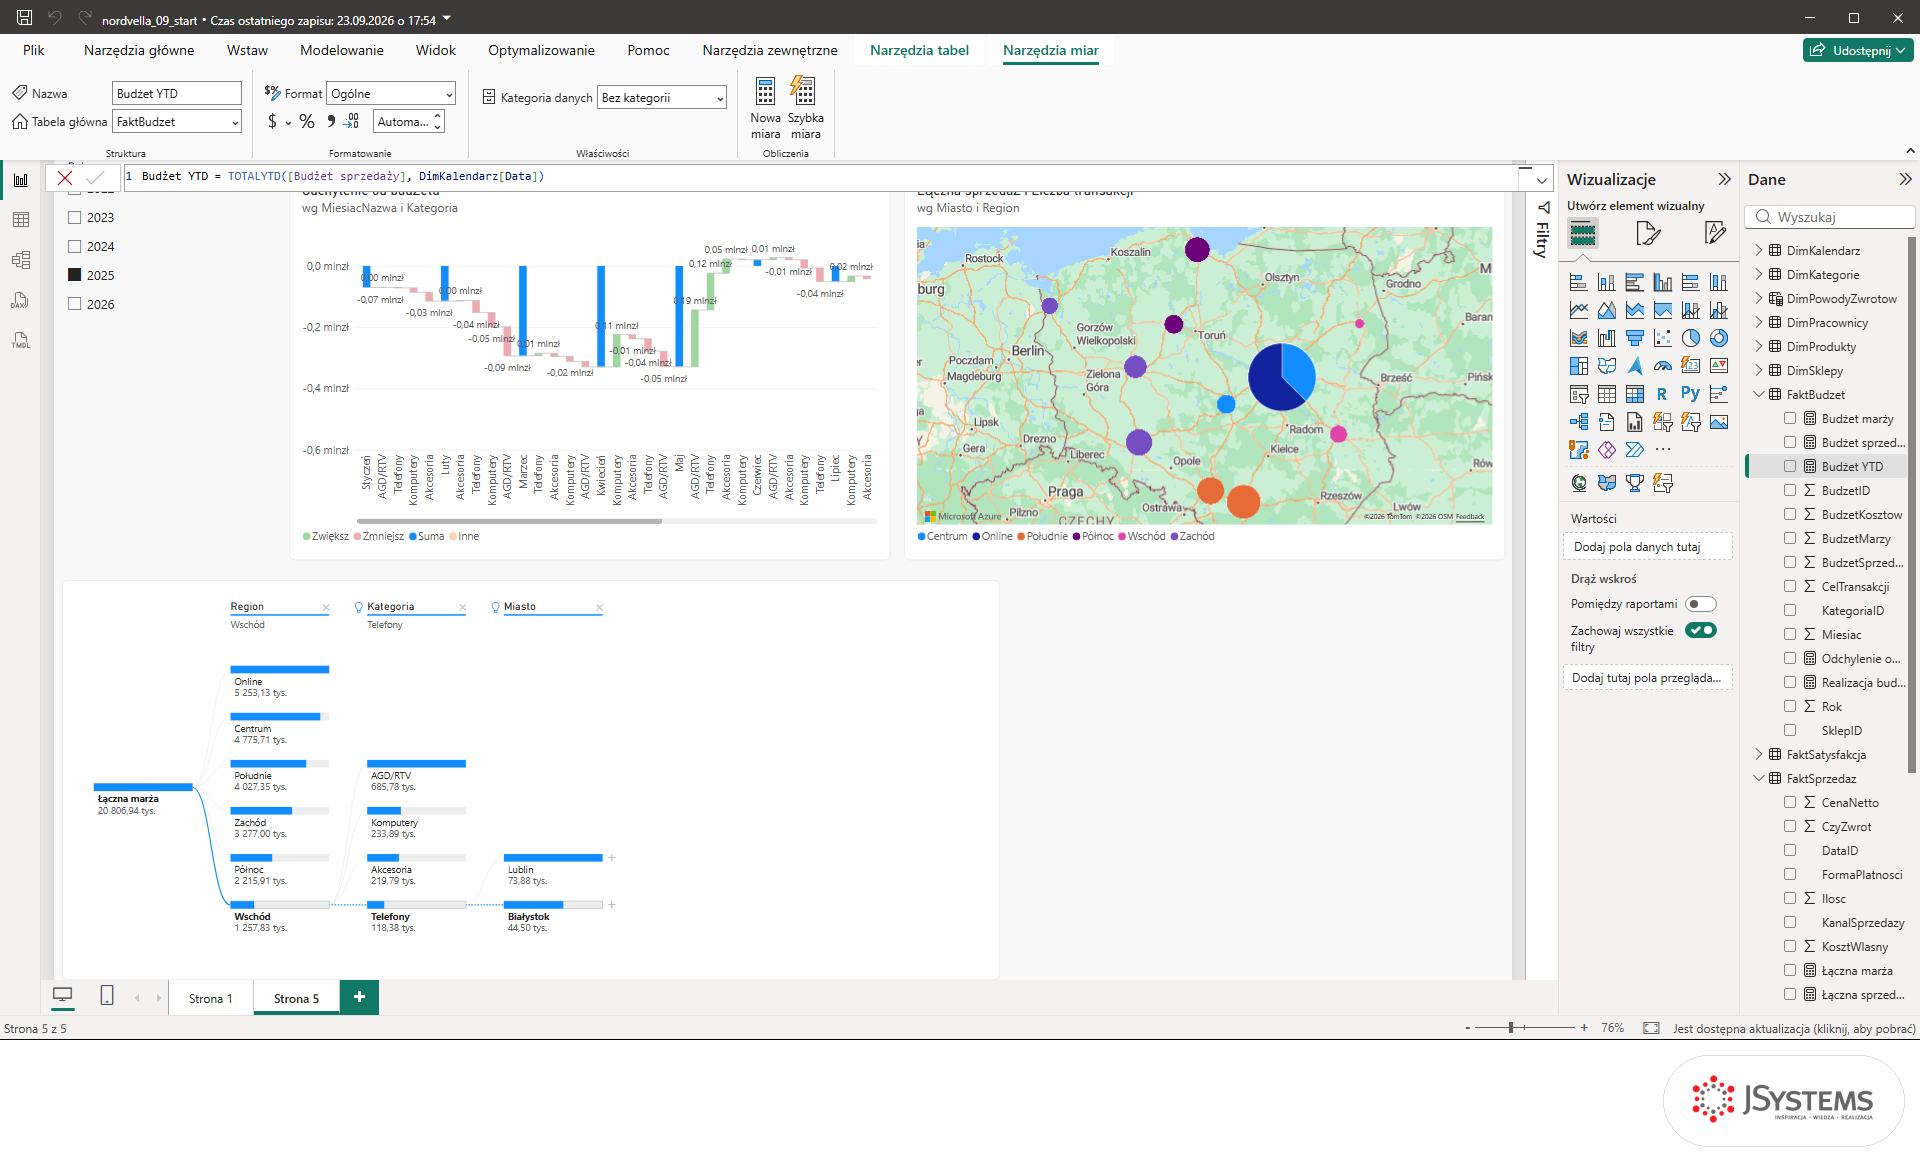Screen dimensions: 1920x1162
Task: Open the Format dropdown showing Ogólne
Action: click(391, 93)
